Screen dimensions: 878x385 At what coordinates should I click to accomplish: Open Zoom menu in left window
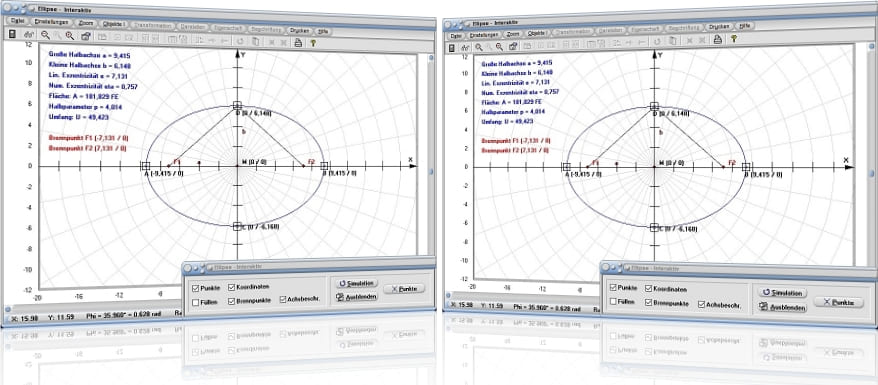pyautogui.click(x=86, y=24)
